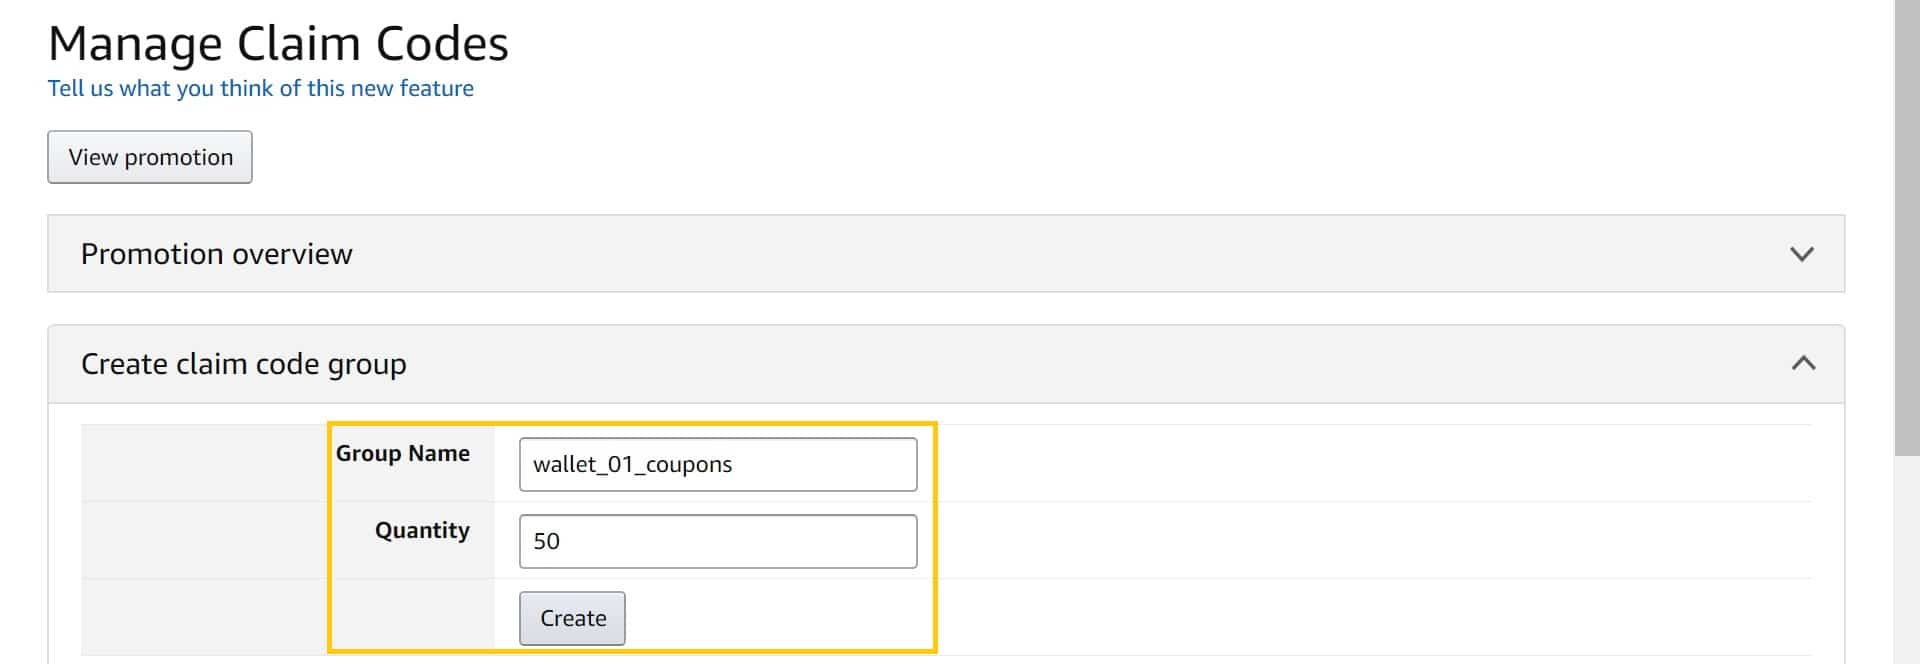Open the View promotion button

point(150,157)
